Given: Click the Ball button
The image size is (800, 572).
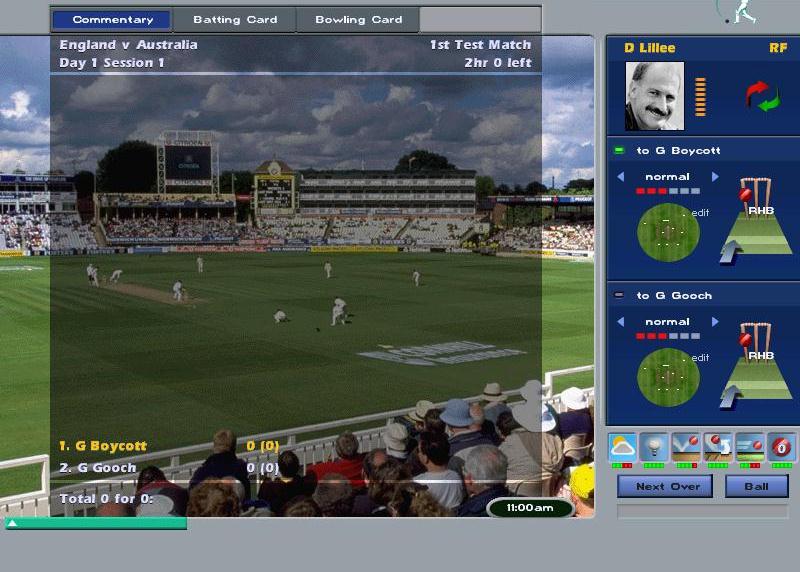Looking at the screenshot, I should coord(756,486).
